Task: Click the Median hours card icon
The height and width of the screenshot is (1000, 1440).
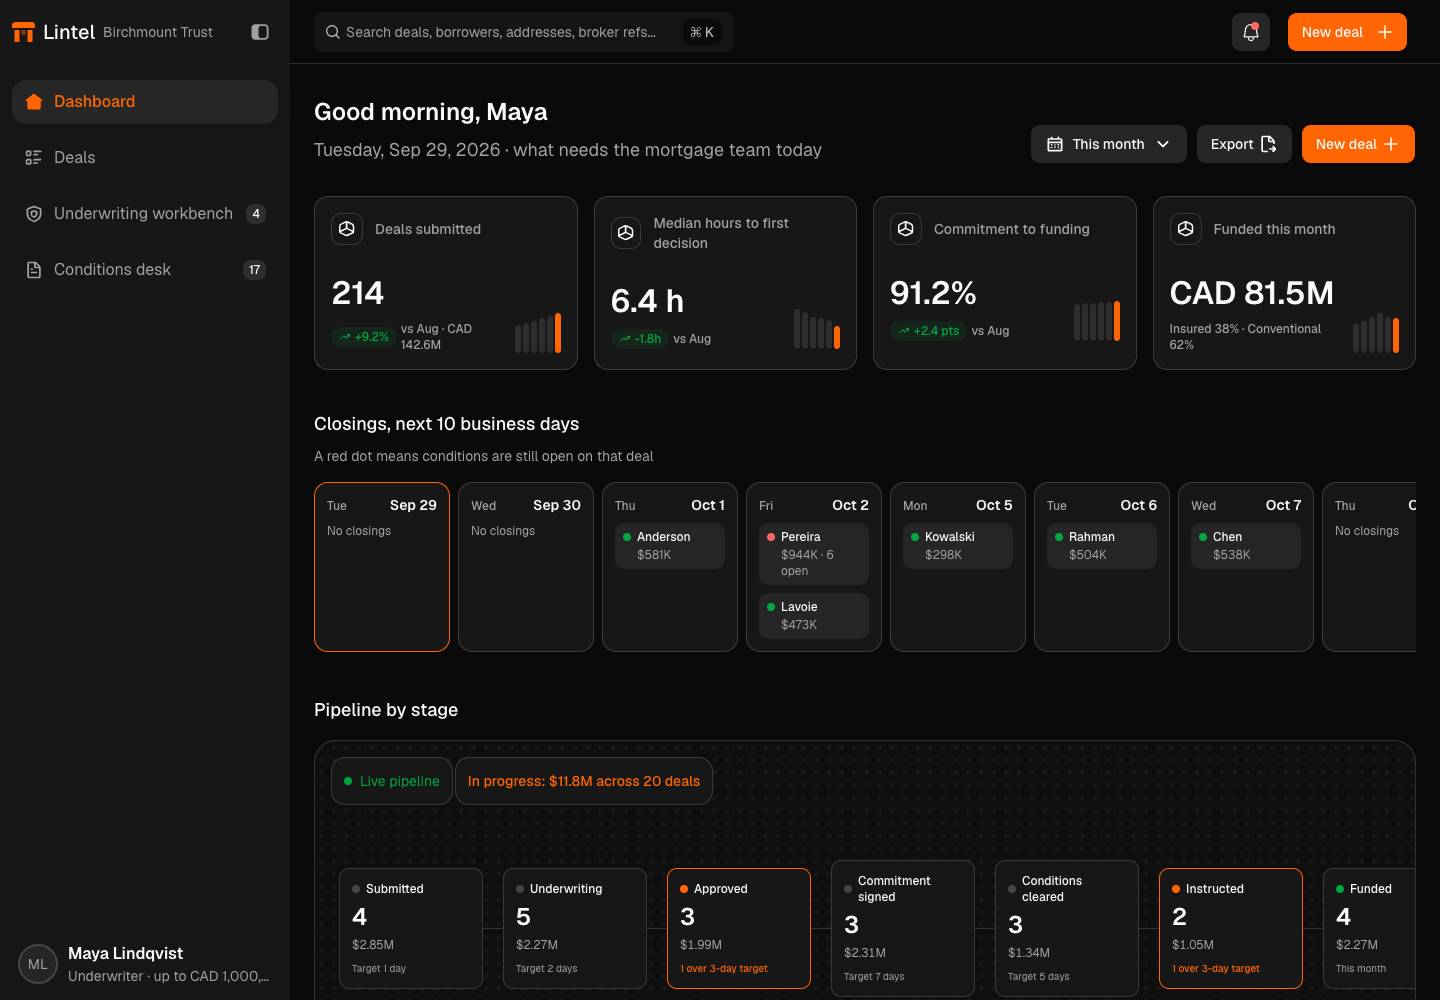Action: coord(626,233)
